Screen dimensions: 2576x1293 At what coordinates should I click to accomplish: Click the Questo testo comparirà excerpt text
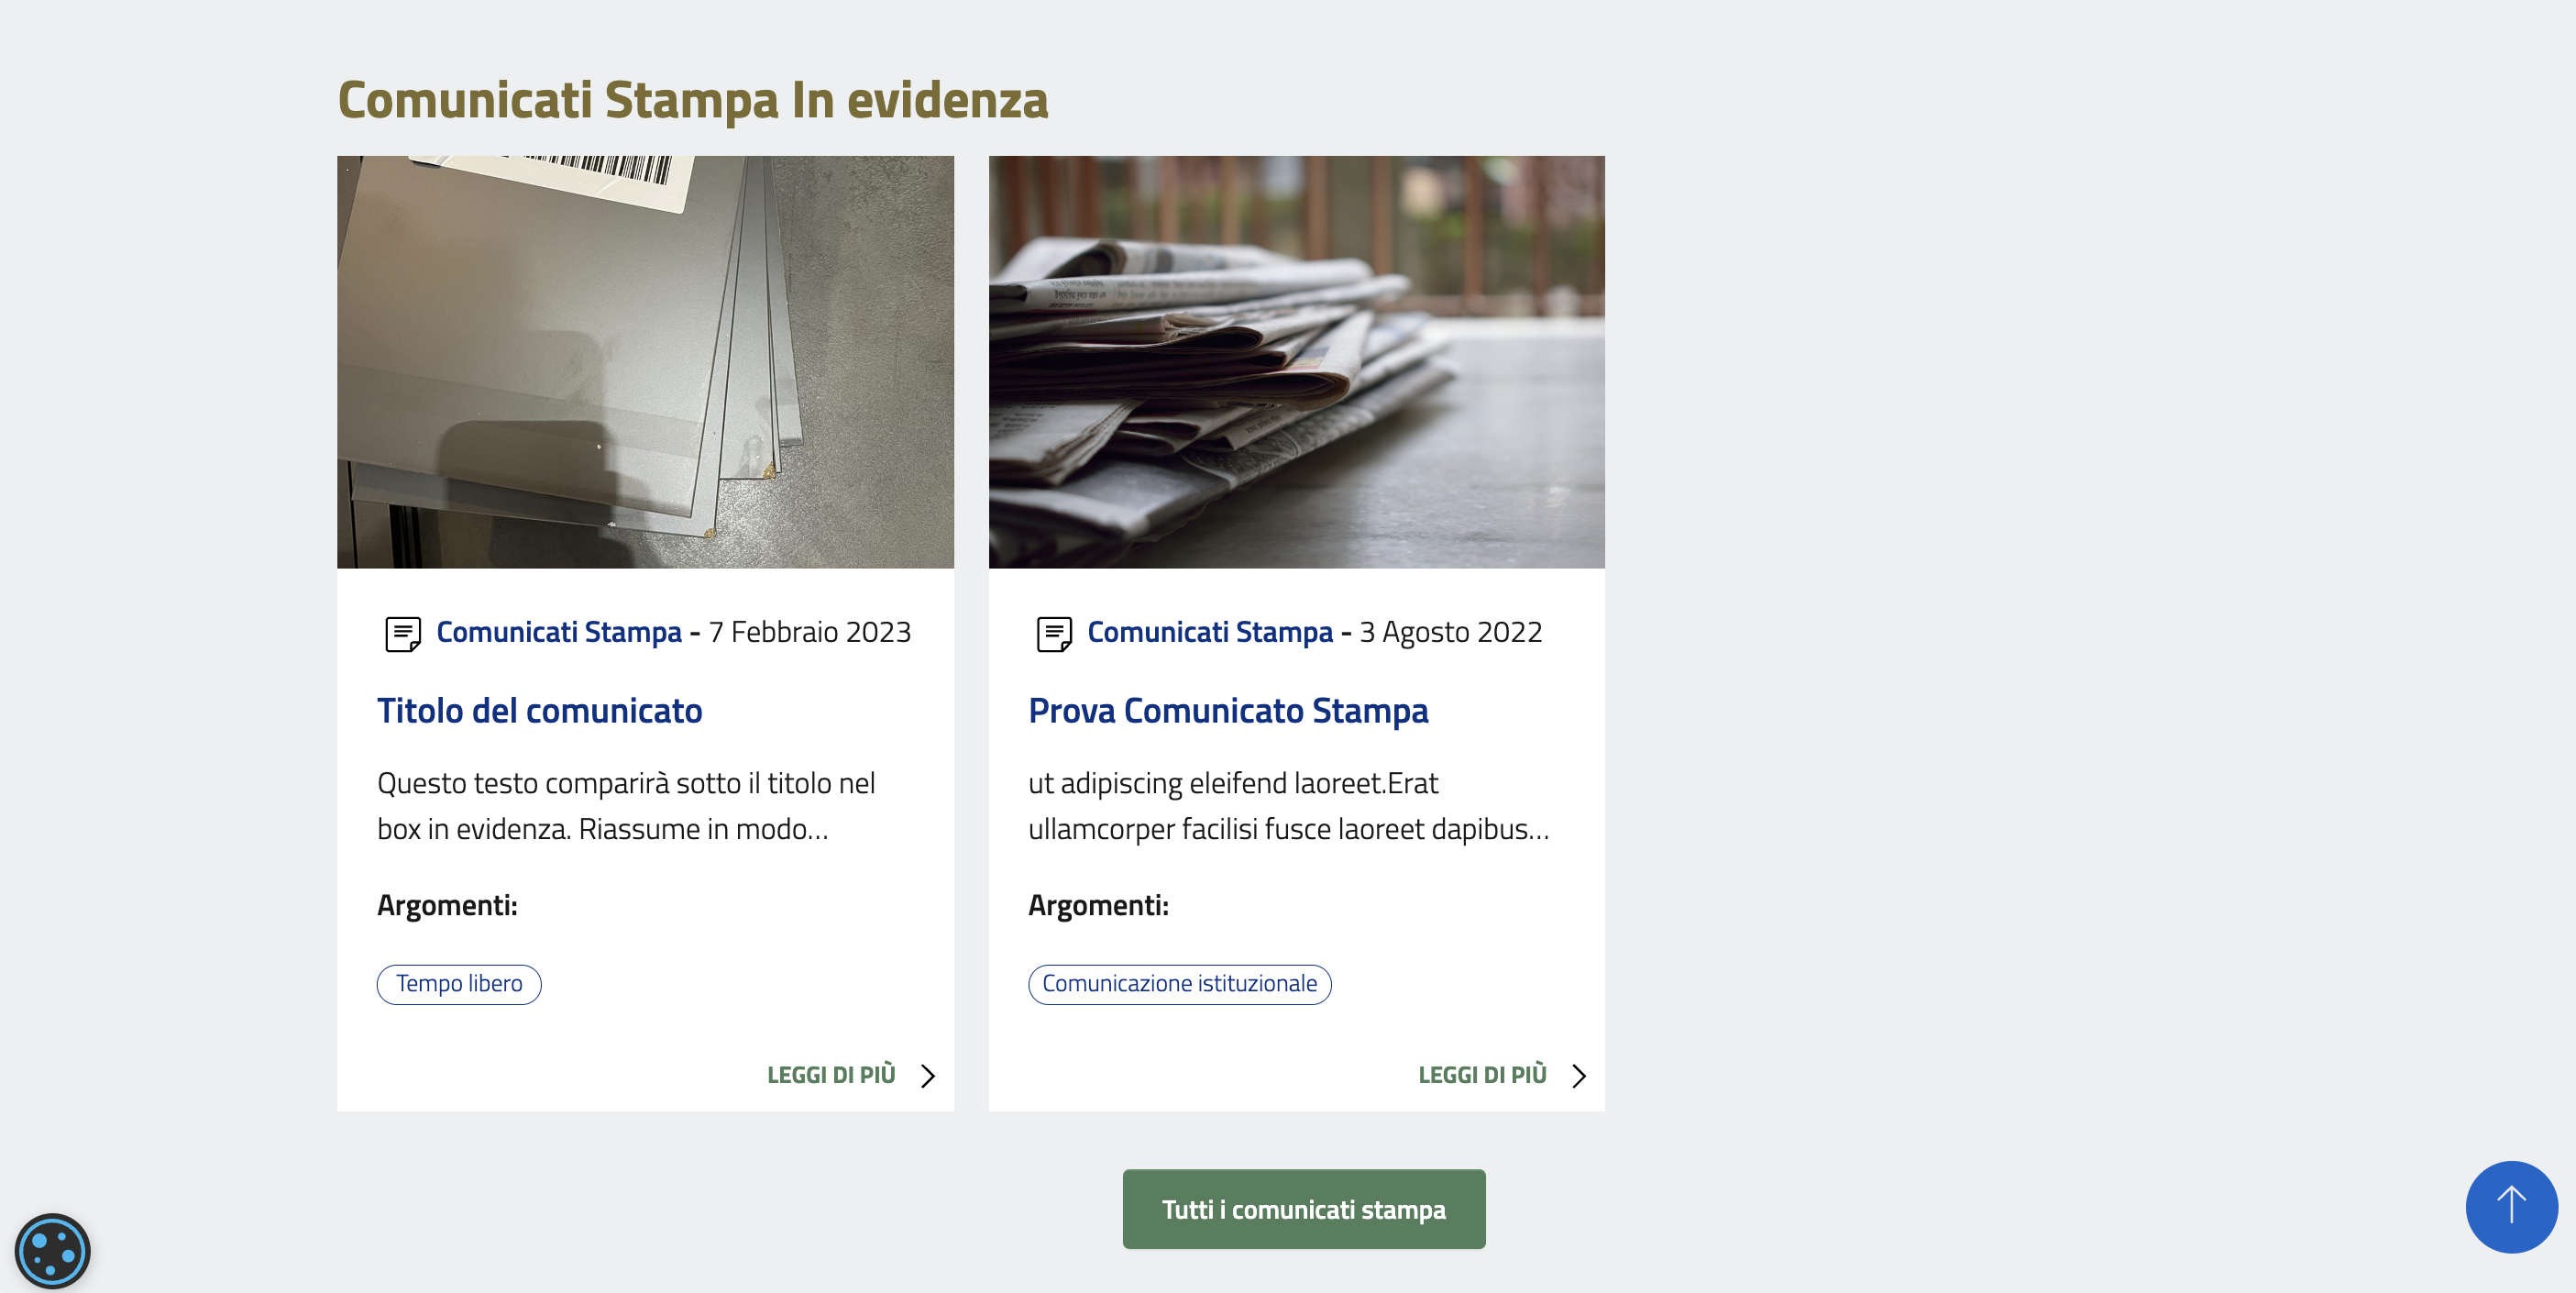[626, 806]
